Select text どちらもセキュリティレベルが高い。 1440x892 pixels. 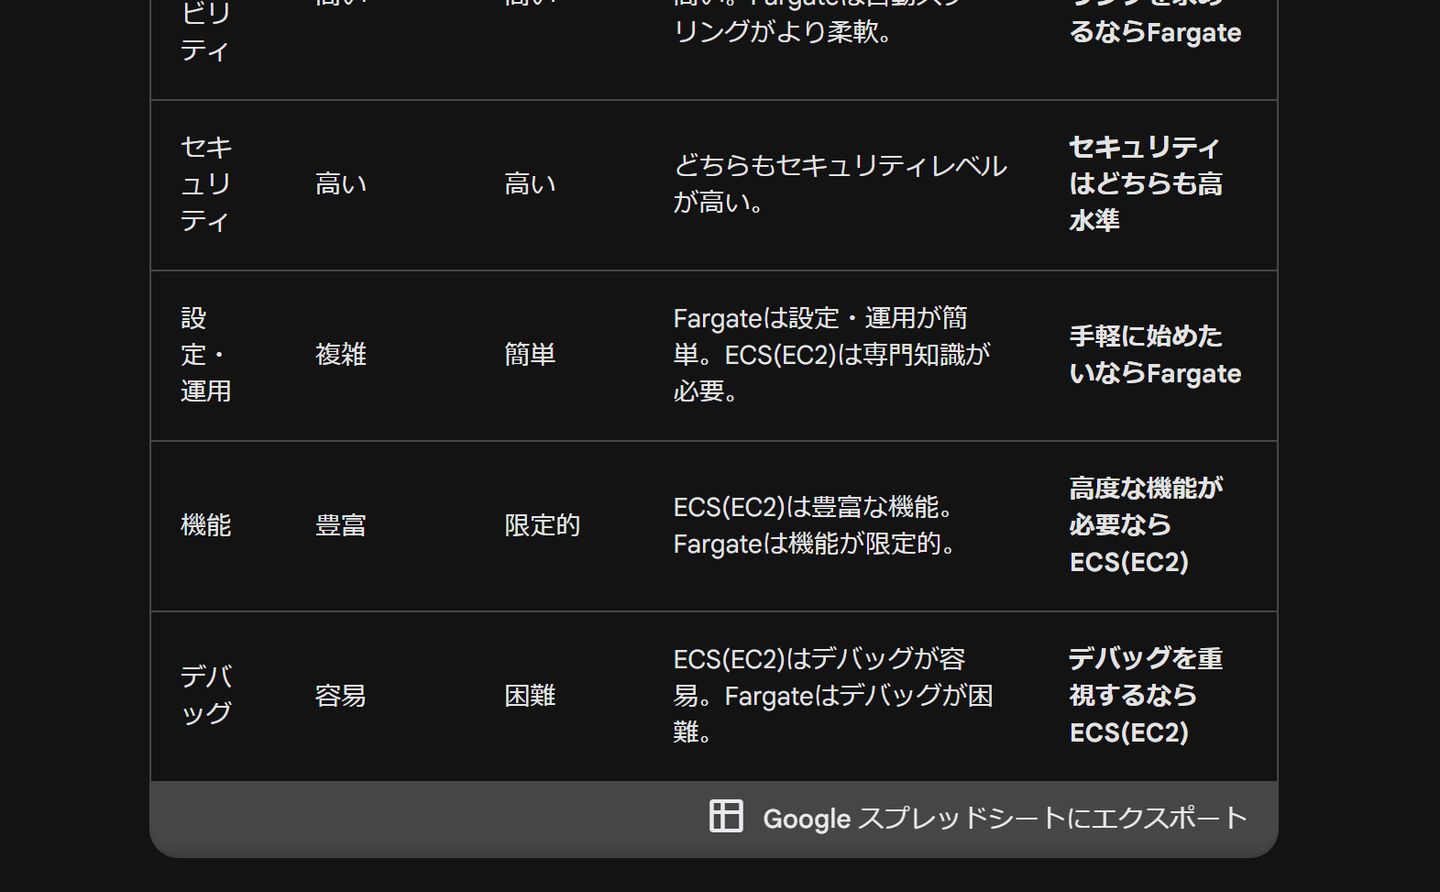[x=840, y=184]
